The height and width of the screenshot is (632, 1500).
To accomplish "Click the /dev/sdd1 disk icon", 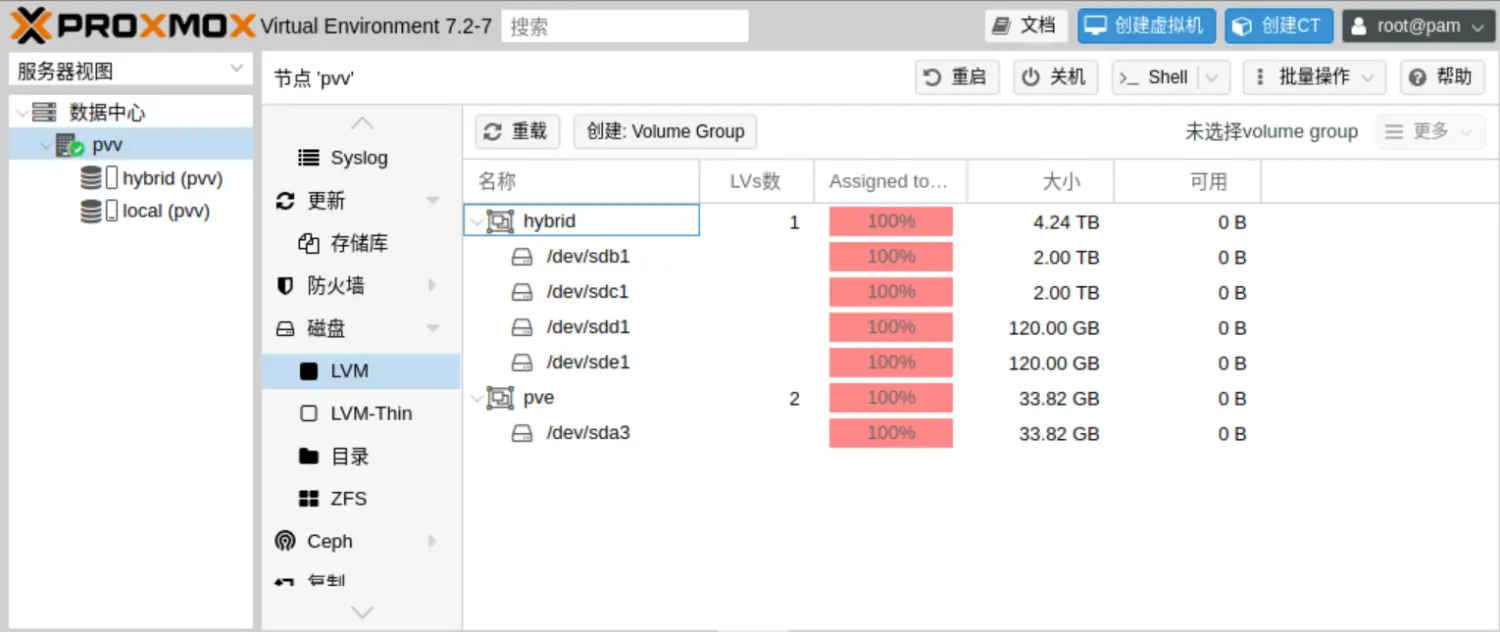I will coord(522,327).
